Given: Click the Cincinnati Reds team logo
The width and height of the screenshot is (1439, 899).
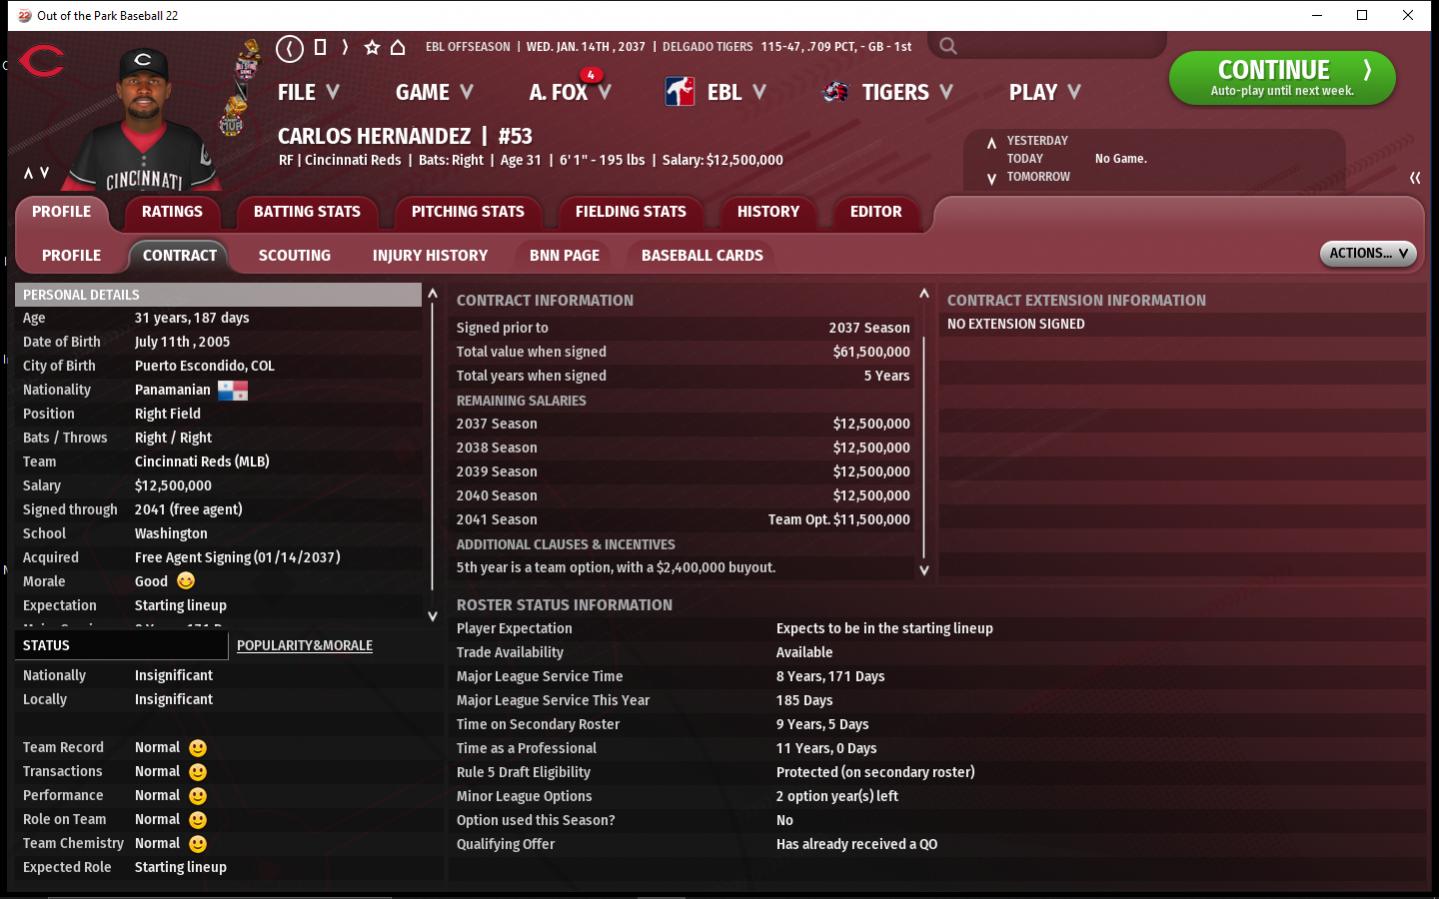Looking at the screenshot, I should (x=41, y=62).
